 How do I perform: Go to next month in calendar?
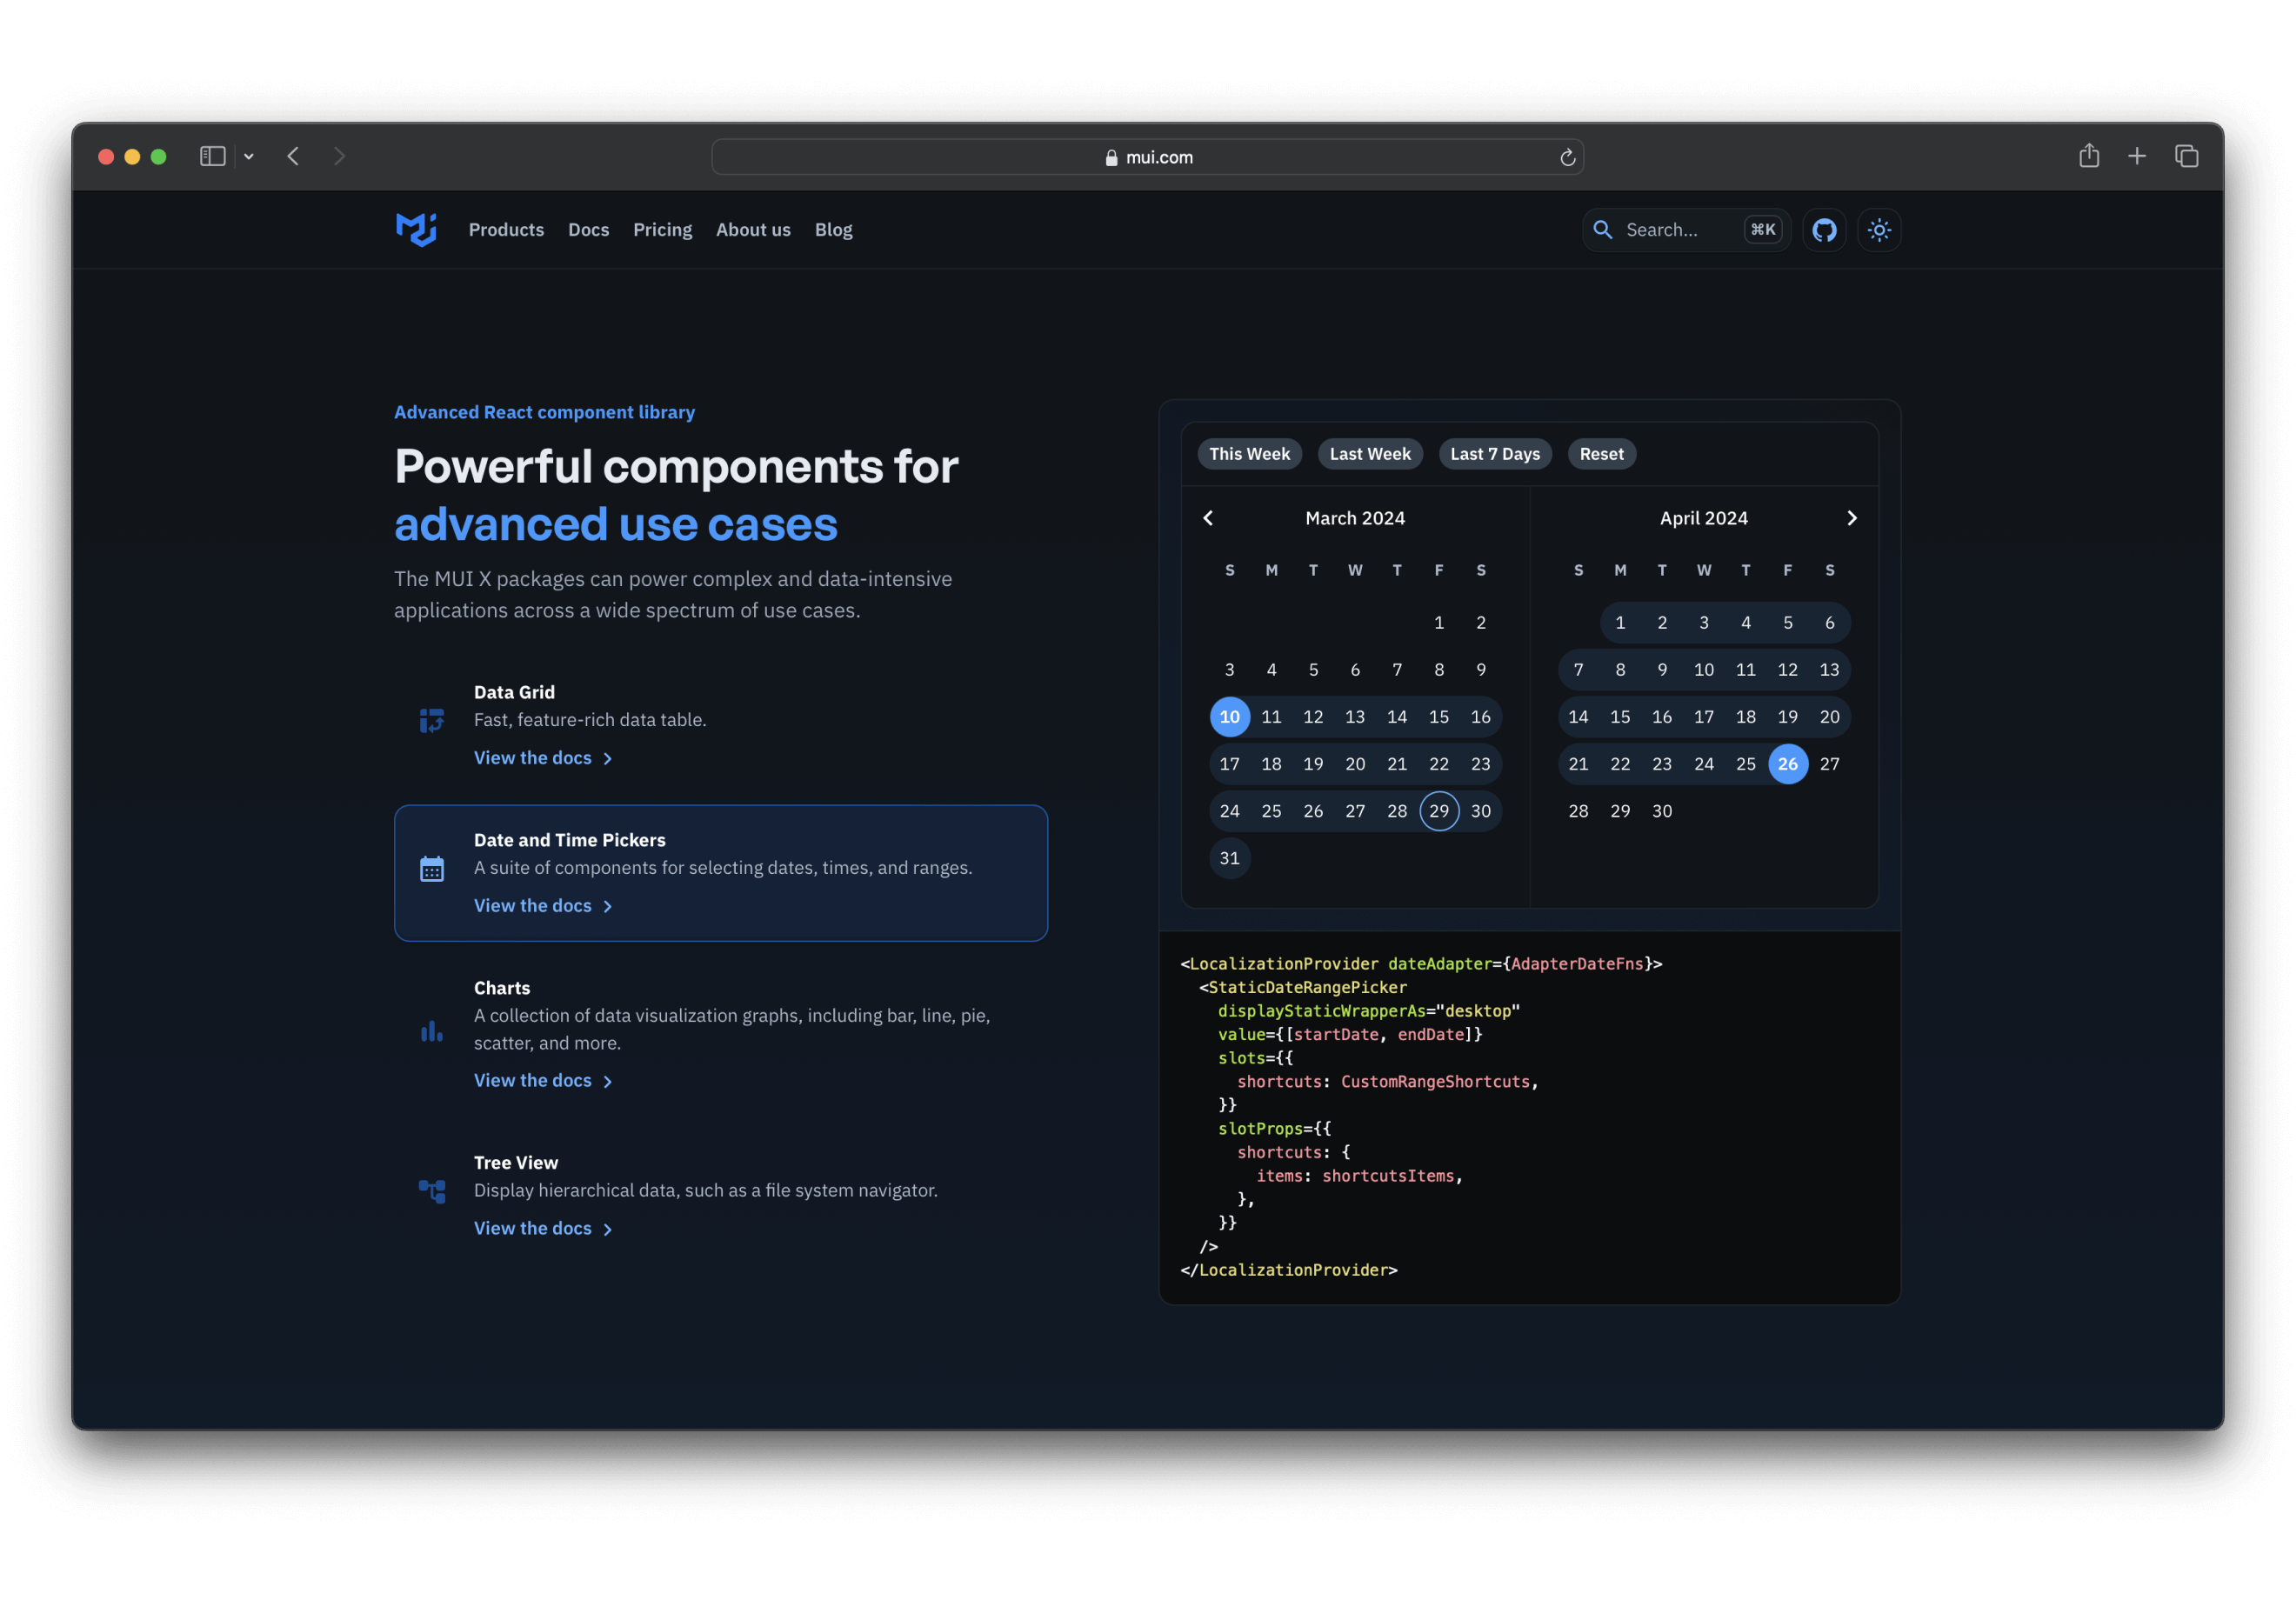click(1852, 518)
